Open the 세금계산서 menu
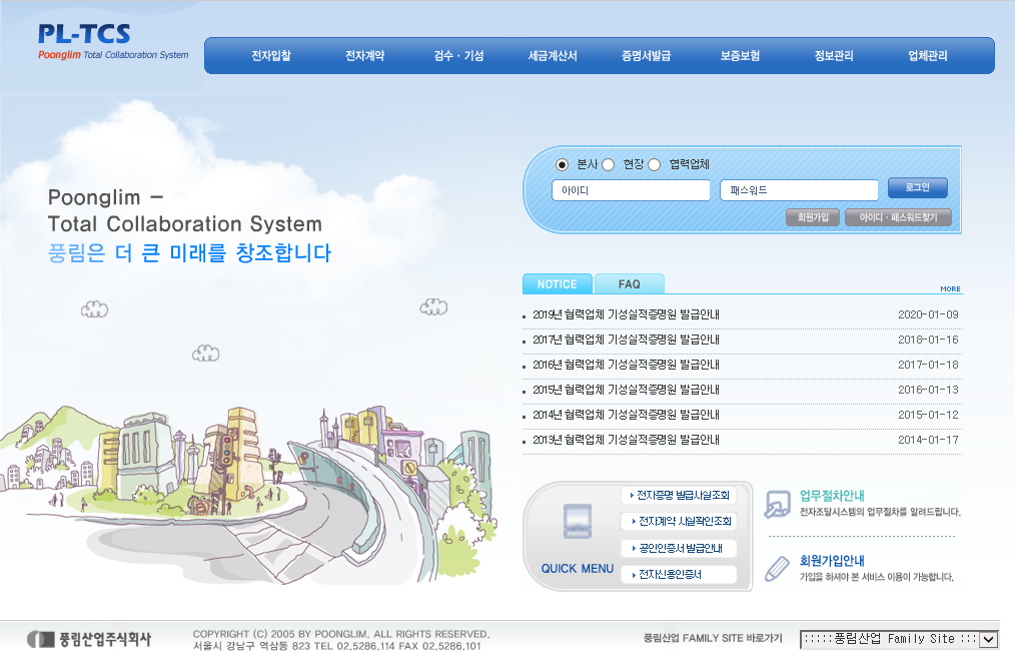This screenshot has width=1015, height=670. tap(553, 56)
